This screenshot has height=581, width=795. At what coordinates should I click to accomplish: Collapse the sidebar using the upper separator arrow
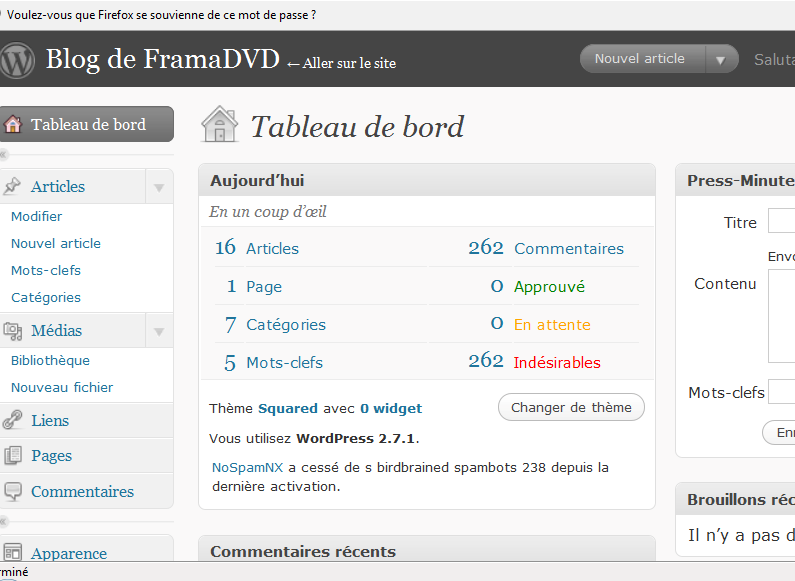(x=3, y=154)
